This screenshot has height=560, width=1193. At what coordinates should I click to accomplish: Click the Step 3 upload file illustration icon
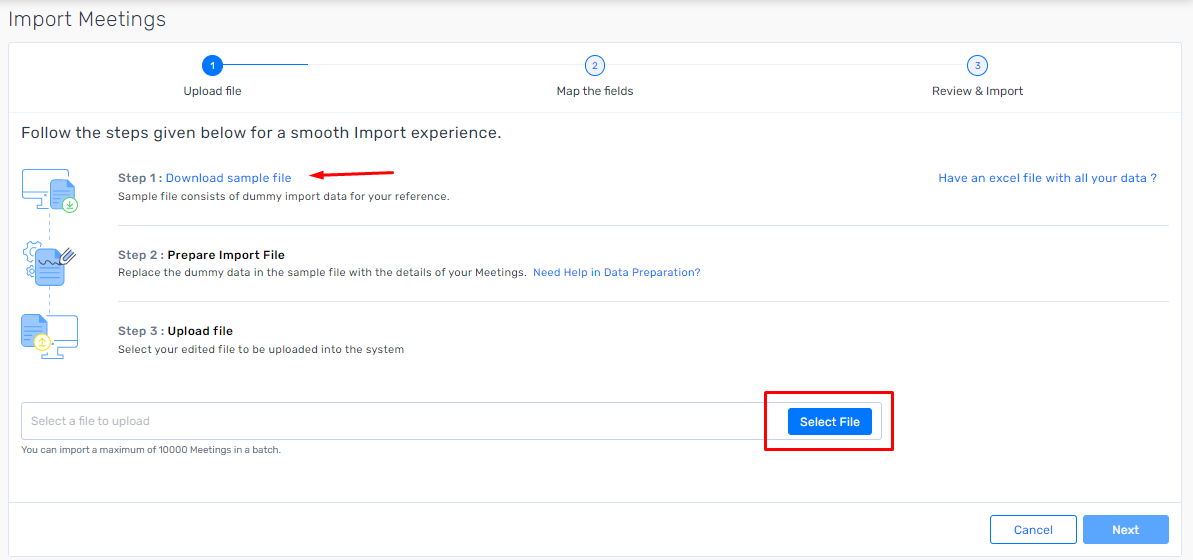coord(49,337)
